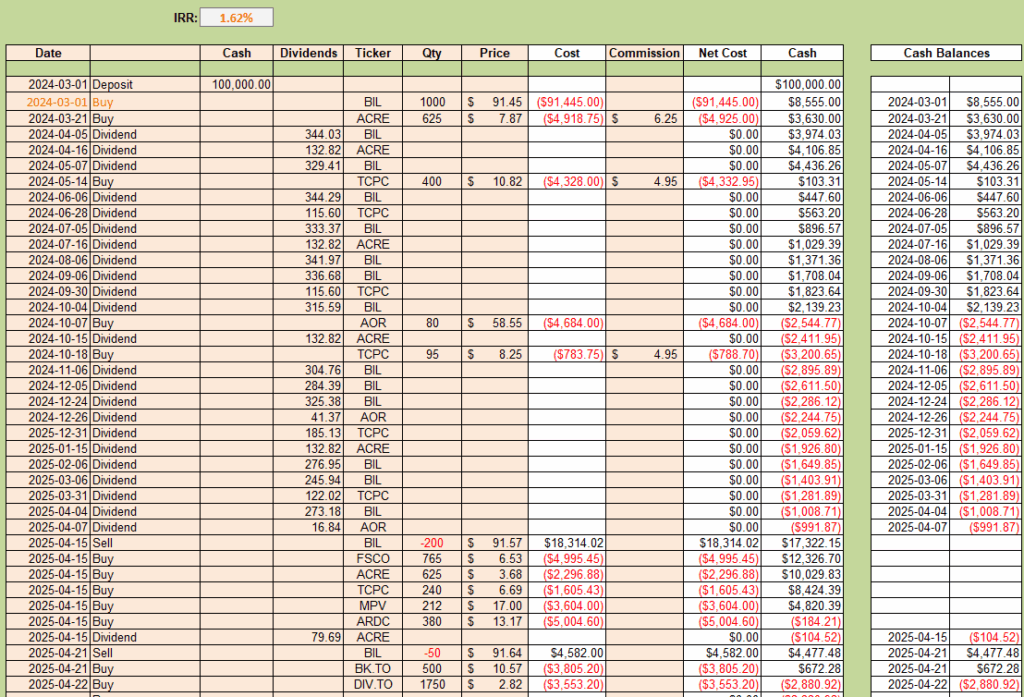1024x697 pixels.
Task: Select the DIV.TO ticker cell
Action: pyautogui.click(x=373, y=685)
